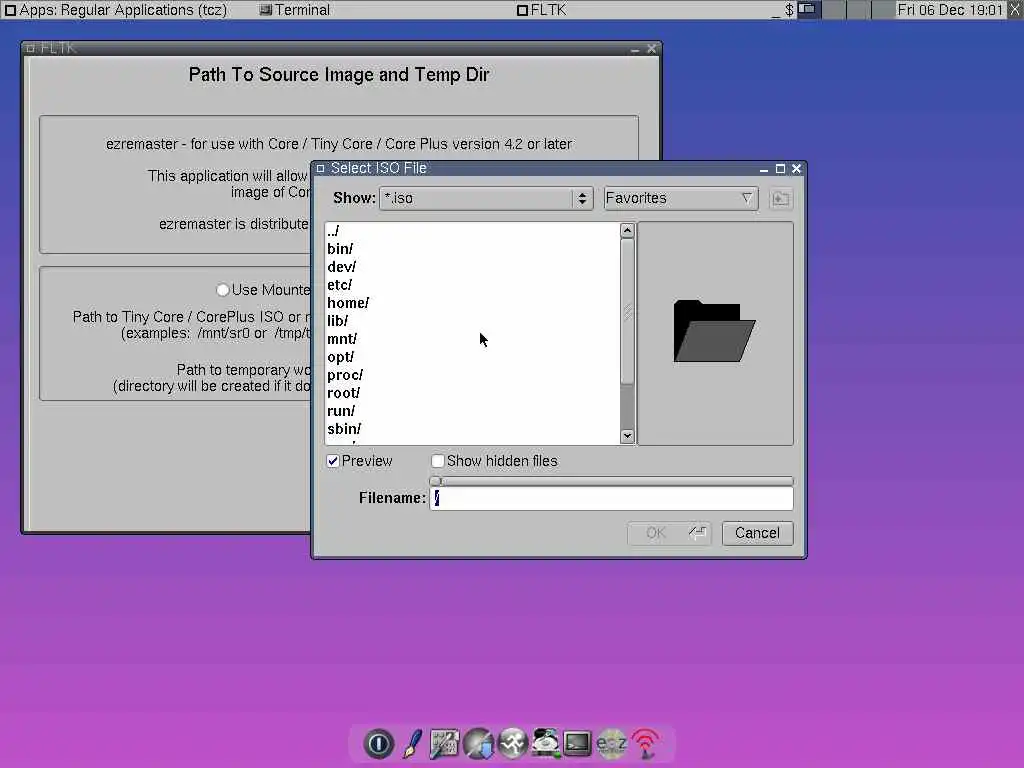Open the WiFi antenna icon in dock
Viewport: 1024px width, 768px height.
tap(645, 744)
